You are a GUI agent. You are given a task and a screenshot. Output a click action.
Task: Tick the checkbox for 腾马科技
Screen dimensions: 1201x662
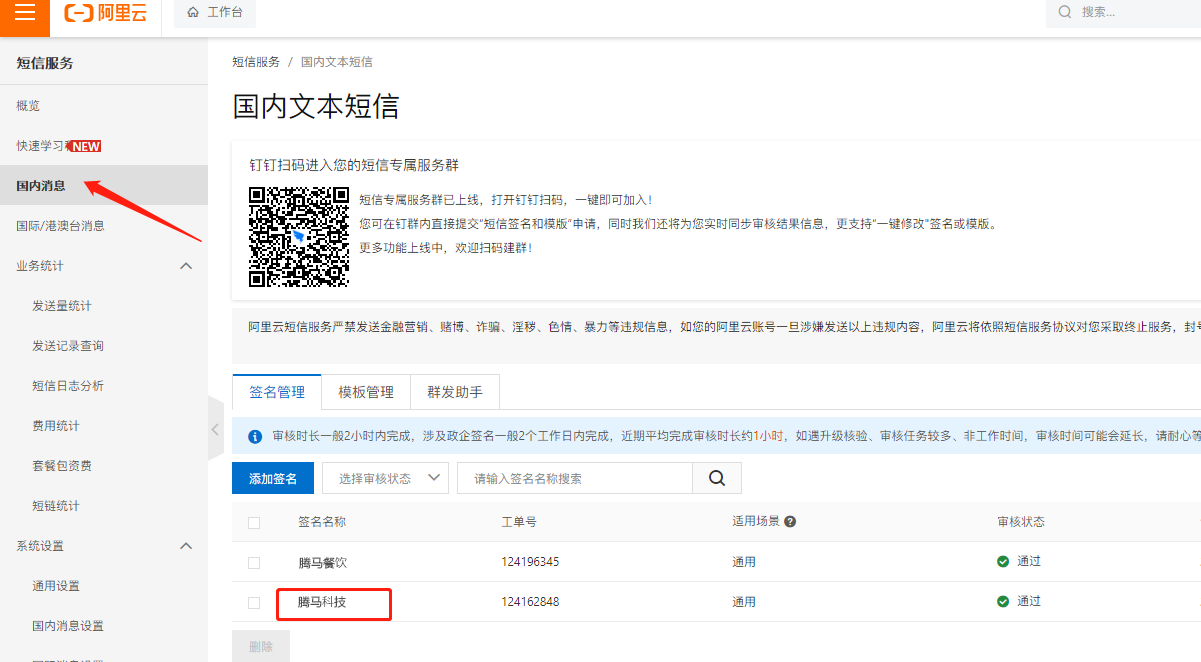pyautogui.click(x=254, y=603)
